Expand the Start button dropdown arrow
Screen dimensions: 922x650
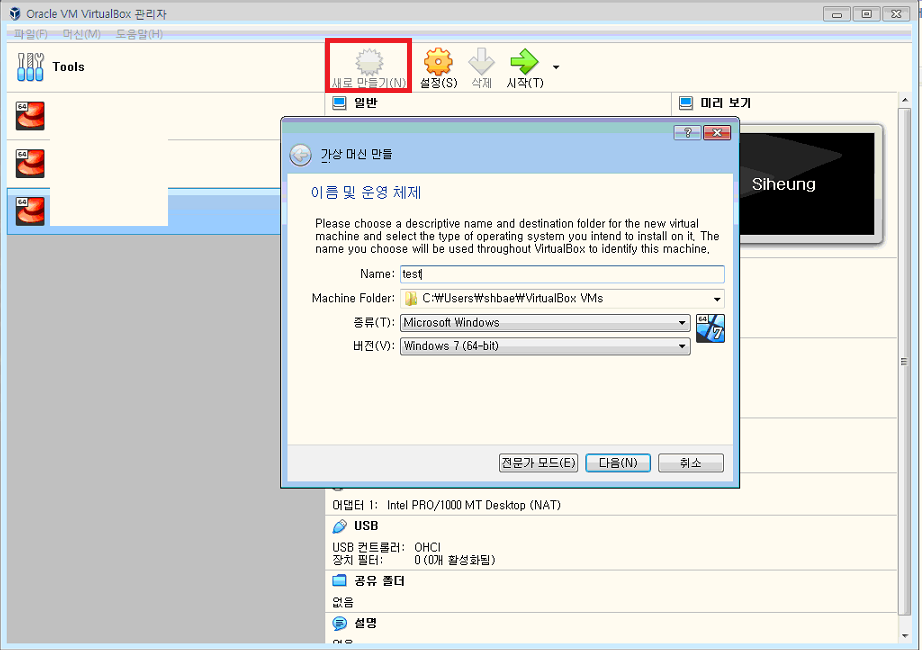(556, 67)
